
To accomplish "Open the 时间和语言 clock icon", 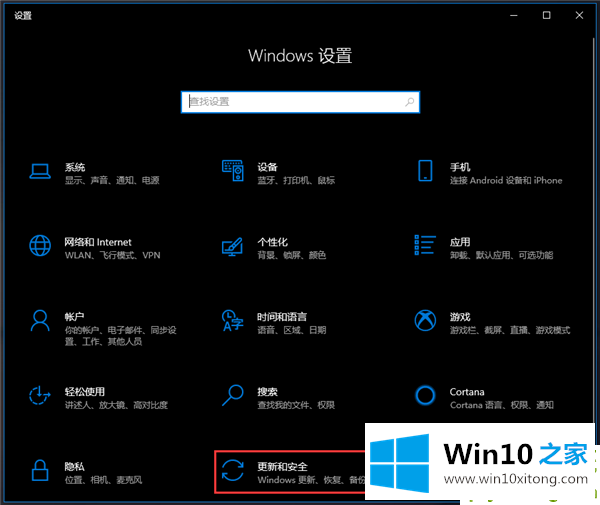I will pos(233,321).
